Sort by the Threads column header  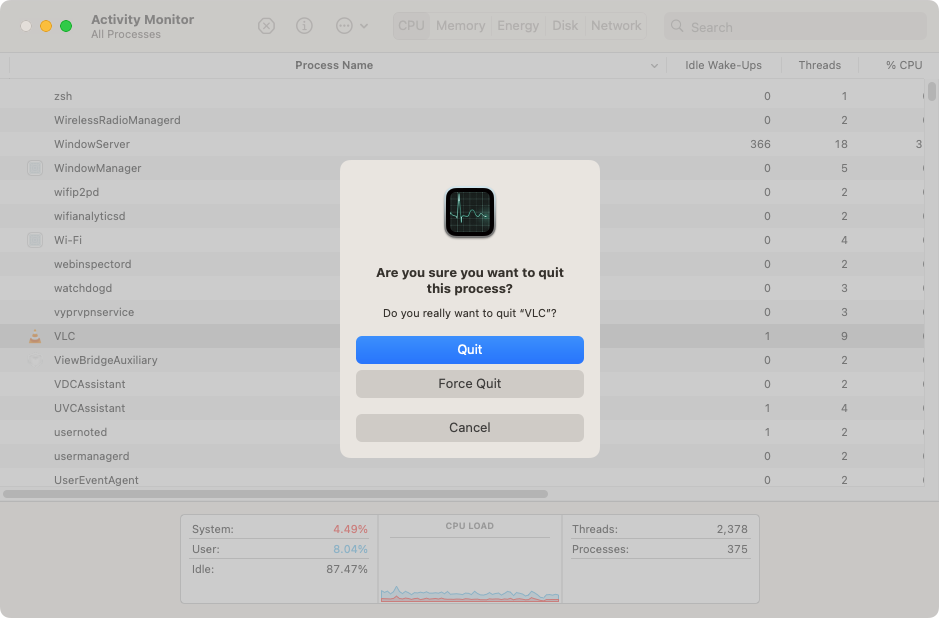pyautogui.click(x=820, y=65)
